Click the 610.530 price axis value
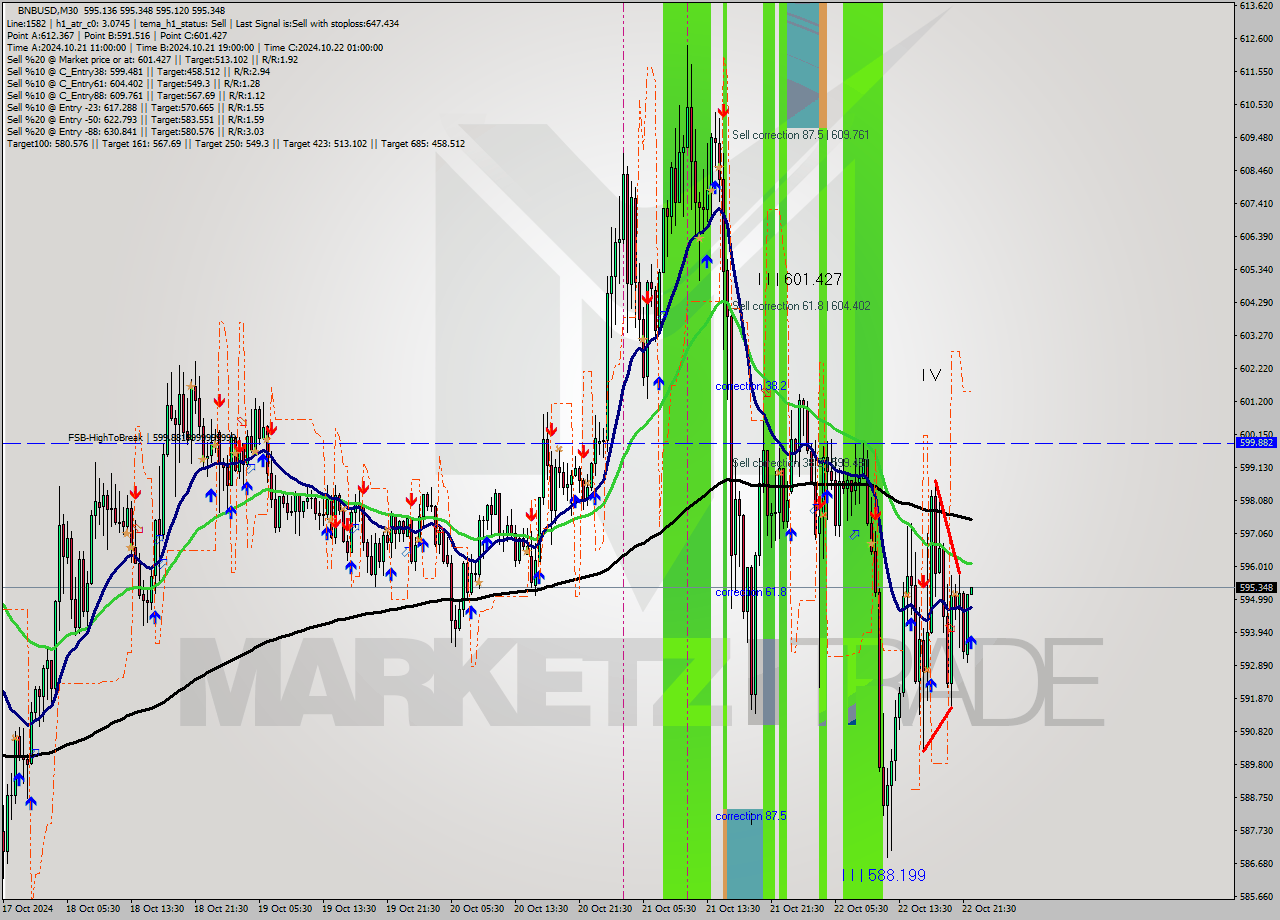Screen dimensions: 1280x920 click(1256, 105)
